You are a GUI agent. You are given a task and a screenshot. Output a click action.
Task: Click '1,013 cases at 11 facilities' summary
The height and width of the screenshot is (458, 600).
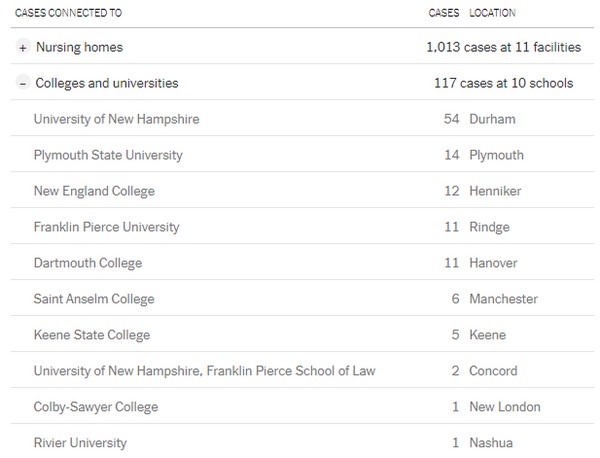pyautogui.click(x=499, y=47)
